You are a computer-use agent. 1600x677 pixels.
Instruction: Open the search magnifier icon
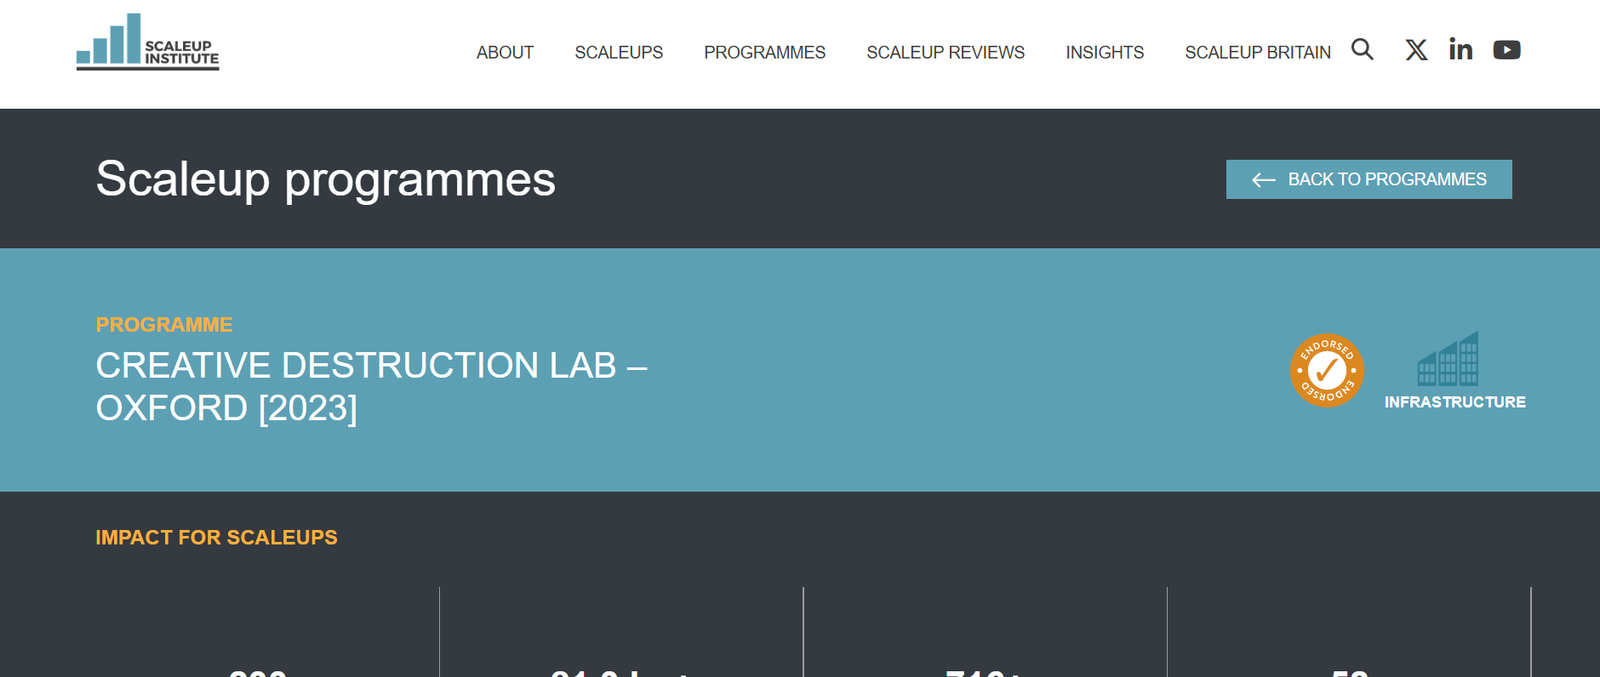coord(1362,50)
